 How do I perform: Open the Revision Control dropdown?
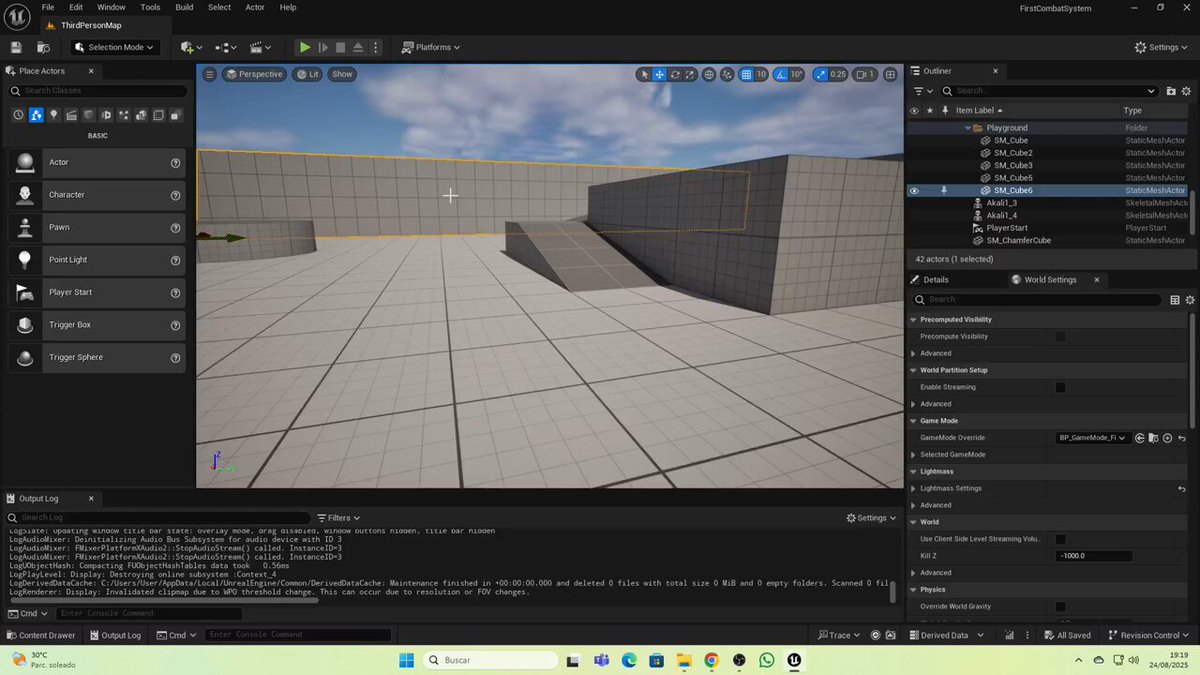[x=1150, y=635]
